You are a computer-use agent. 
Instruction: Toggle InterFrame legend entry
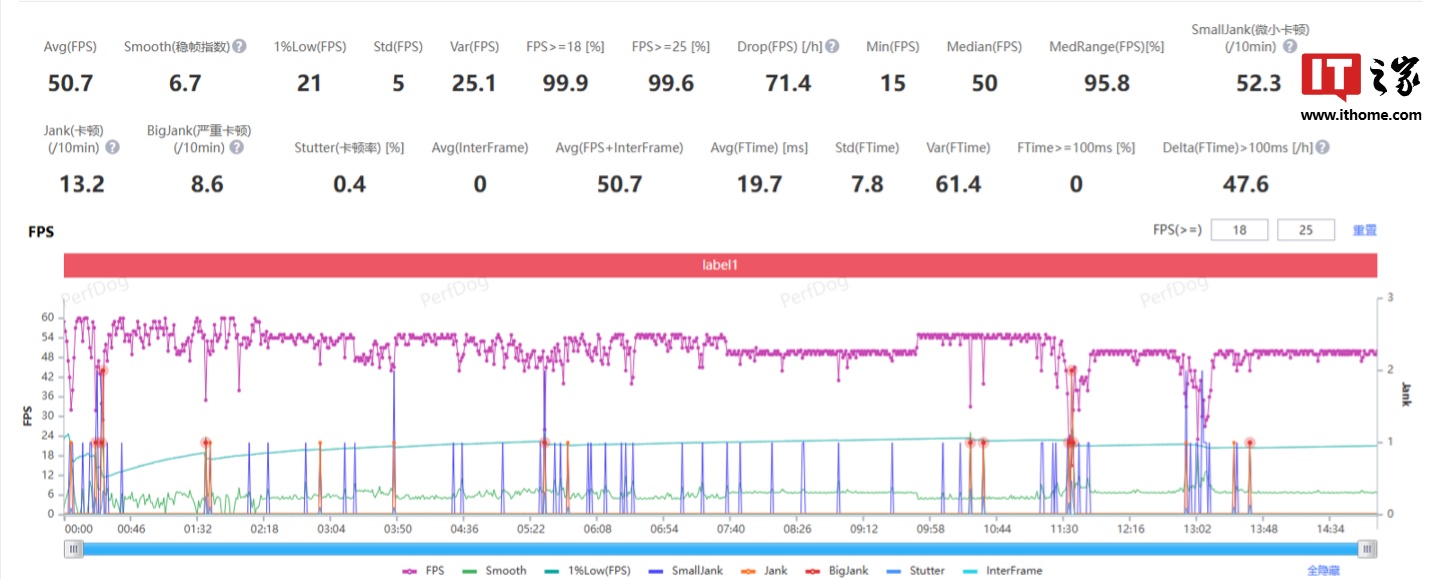(x=1002, y=570)
